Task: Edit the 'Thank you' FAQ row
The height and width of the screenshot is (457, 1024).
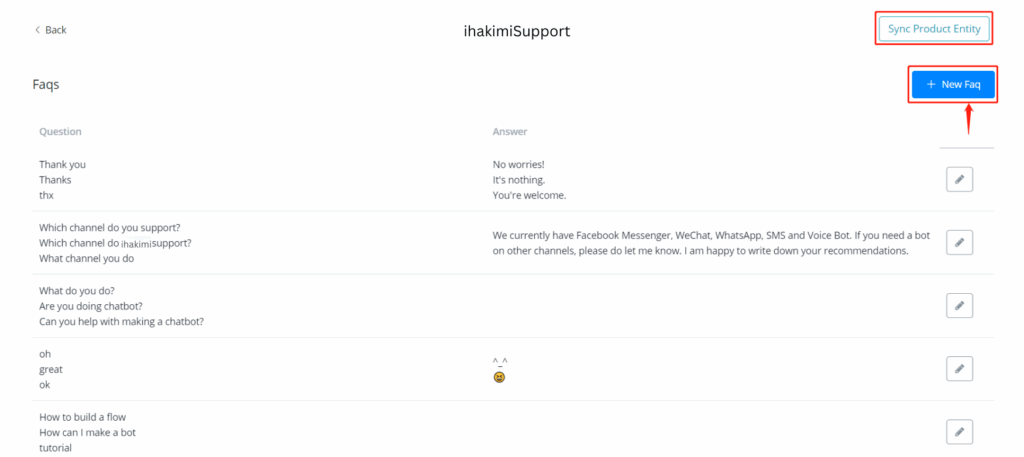Action: (959, 179)
